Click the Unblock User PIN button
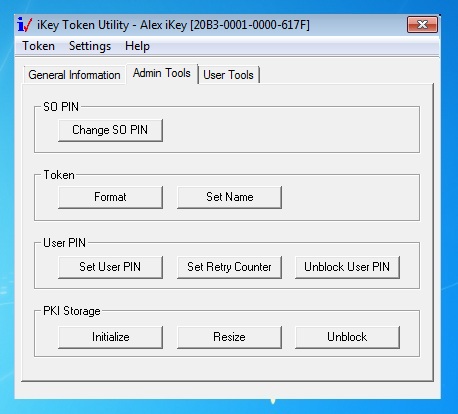Screen dimensions: 458x414 click(347, 267)
